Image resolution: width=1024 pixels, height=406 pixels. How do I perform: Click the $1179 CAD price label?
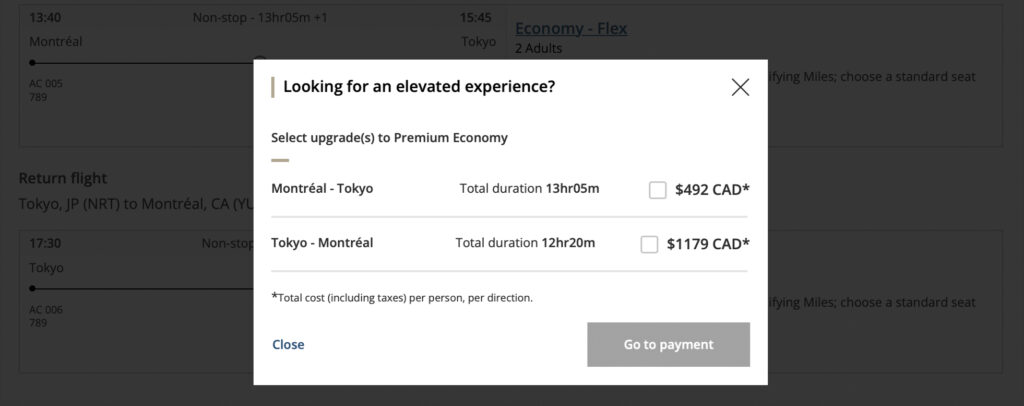click(x=708, y=244)
